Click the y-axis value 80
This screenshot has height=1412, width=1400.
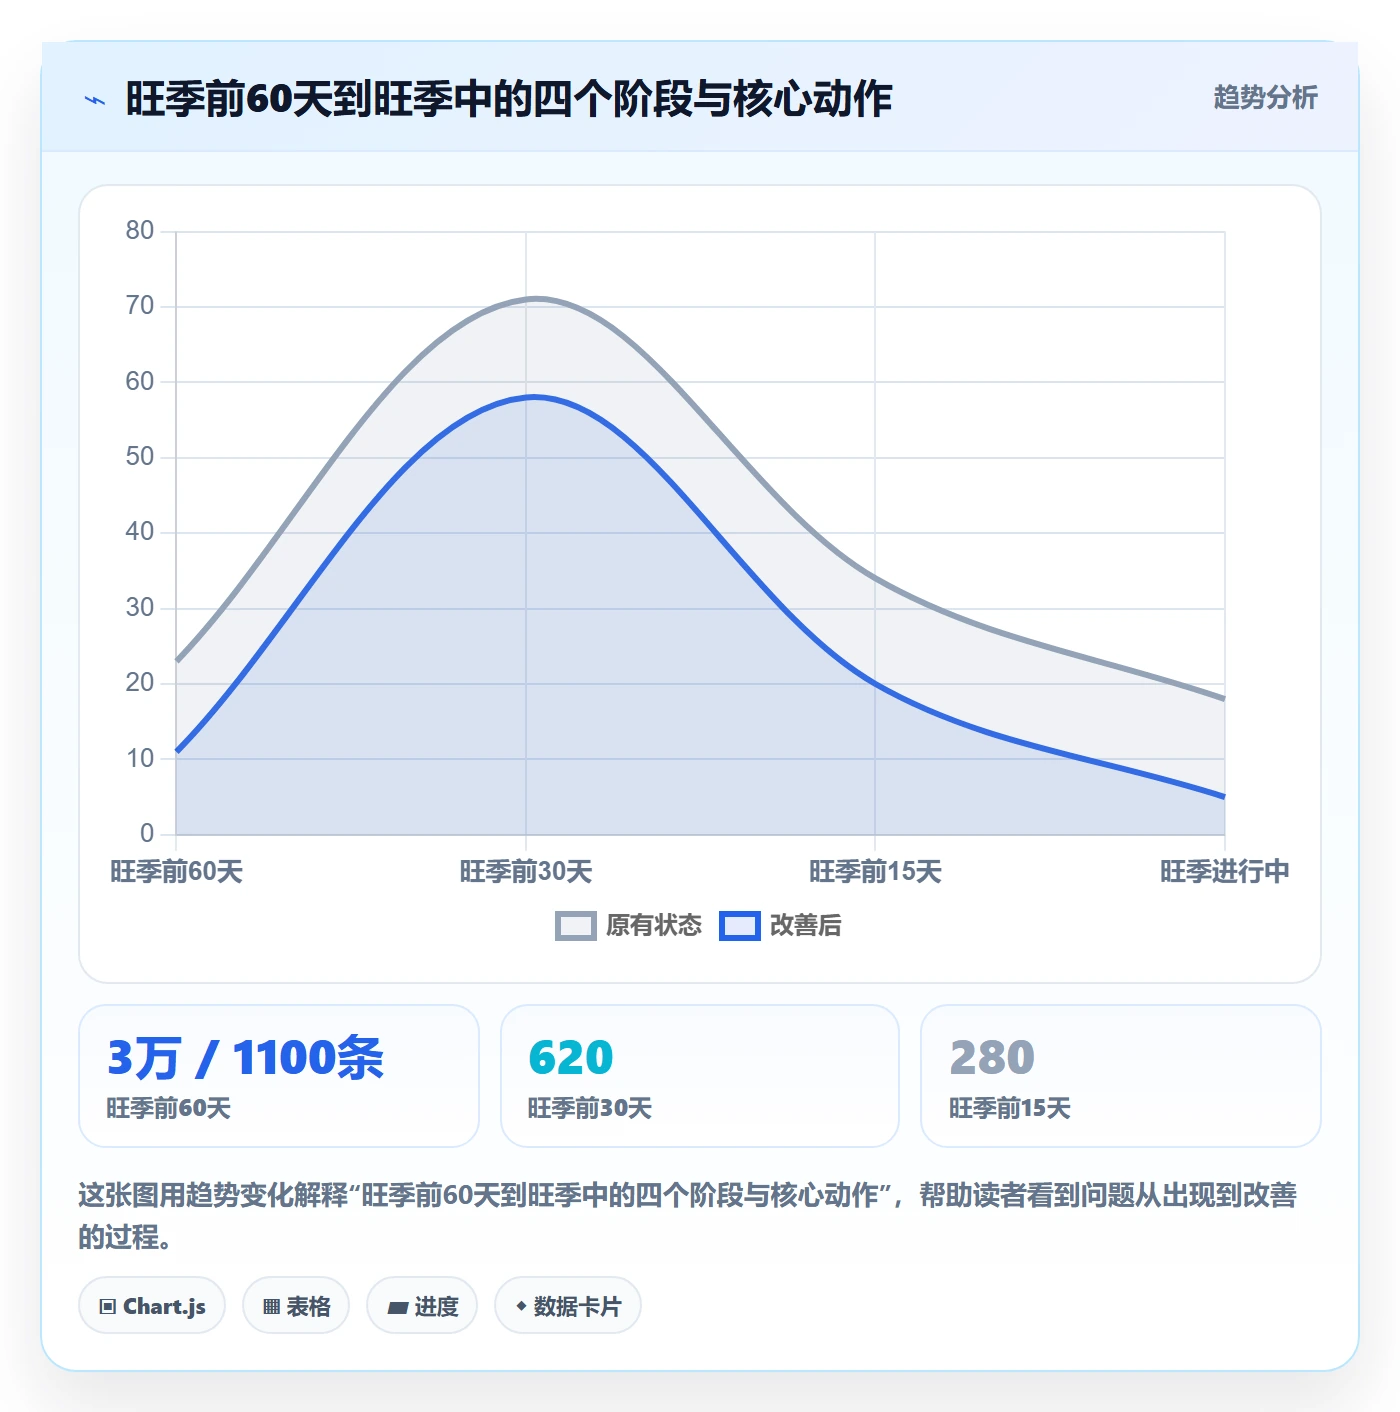tap(140, 231)
